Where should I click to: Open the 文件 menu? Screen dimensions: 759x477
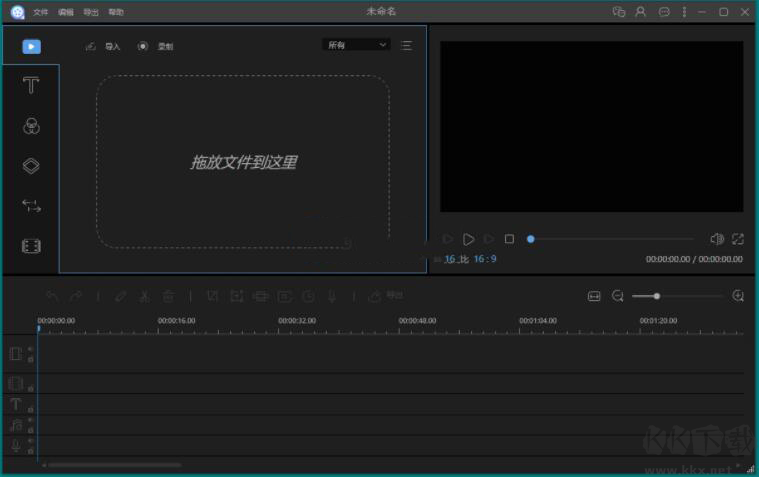tap(40, 12)
